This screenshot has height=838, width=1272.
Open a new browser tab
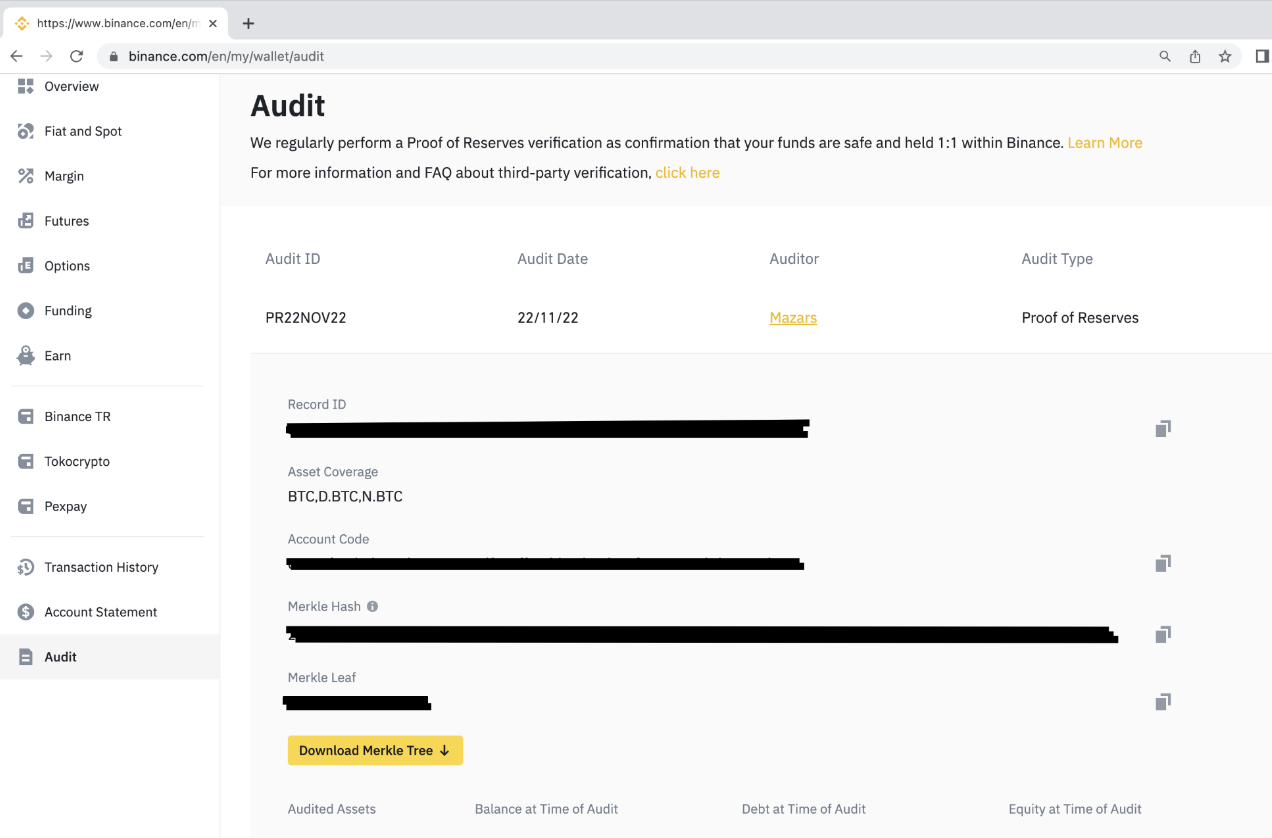coord(249,23)
